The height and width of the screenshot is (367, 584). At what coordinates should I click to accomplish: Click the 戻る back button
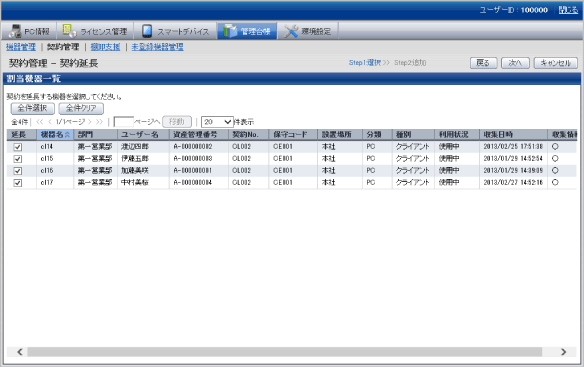pyautogui.click(x=483, y=63)
